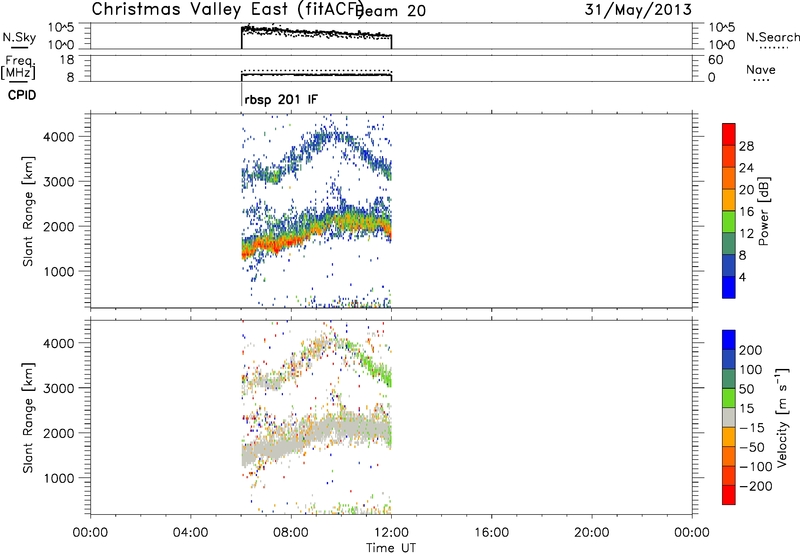
Task: Click the '−200' value on Velocity colorbar
Action: click(756, 486)
